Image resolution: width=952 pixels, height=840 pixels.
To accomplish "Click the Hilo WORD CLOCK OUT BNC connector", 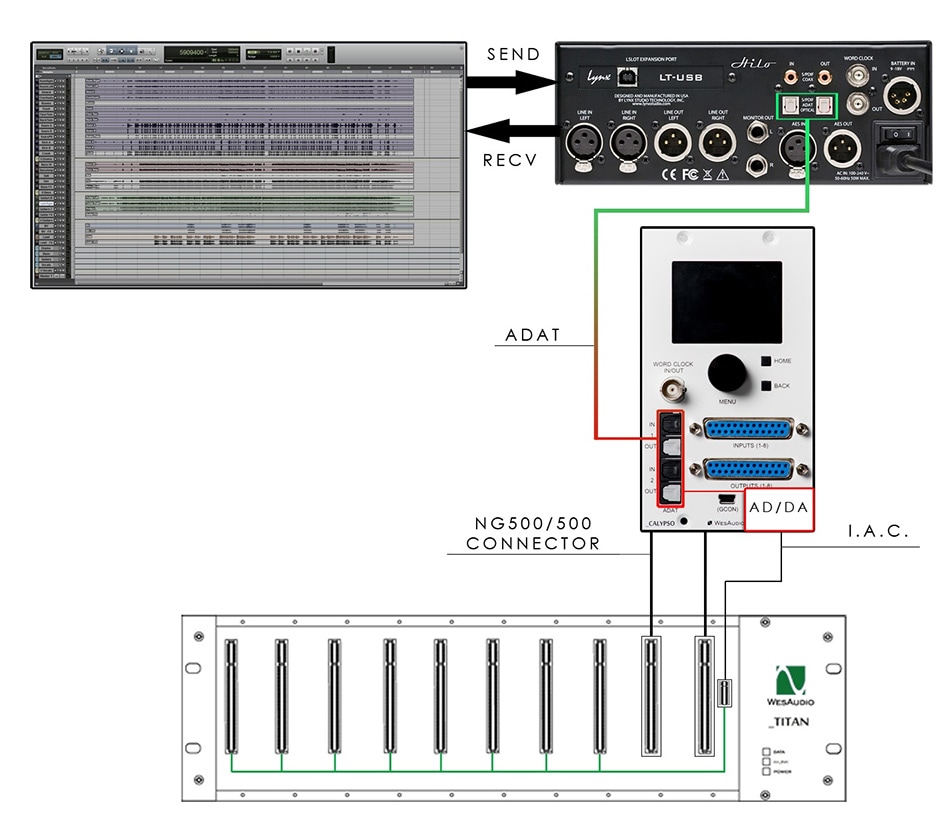I will [857, 104].
